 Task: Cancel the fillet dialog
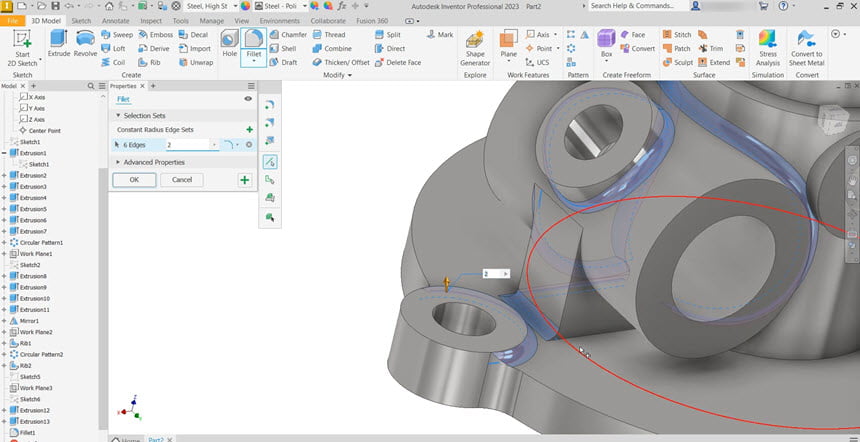pos(182,180)
